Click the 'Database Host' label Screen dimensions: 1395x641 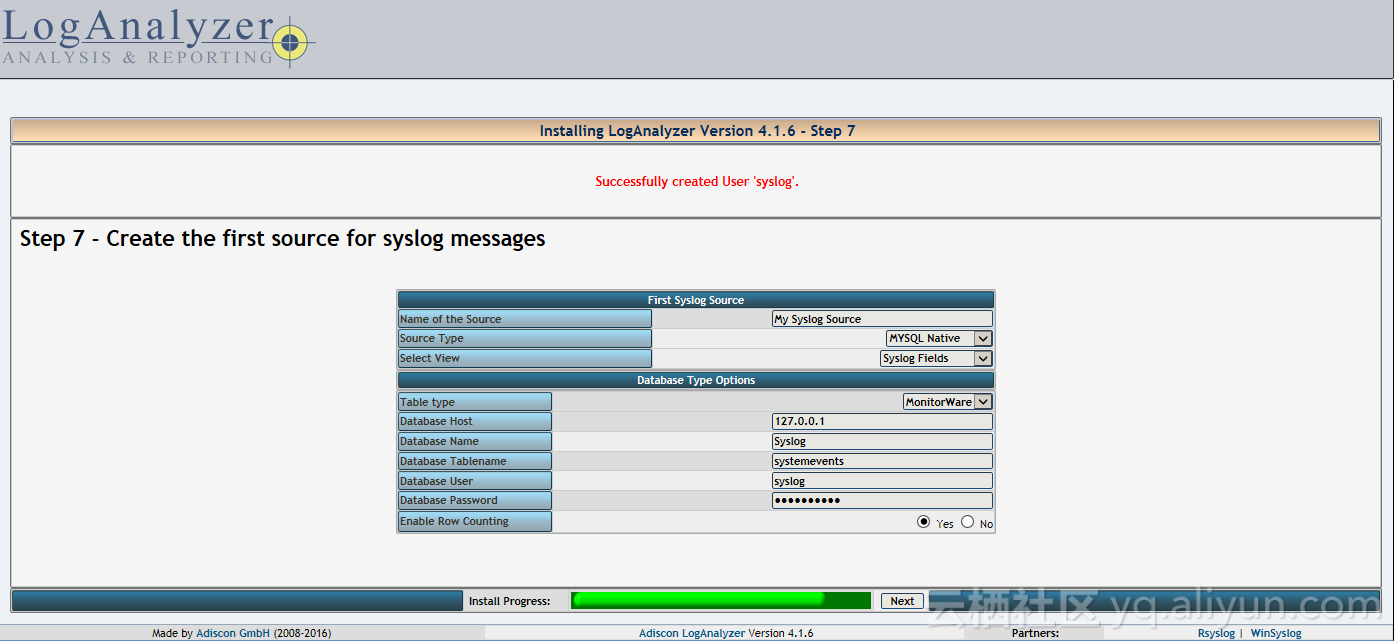coord(475,421)
